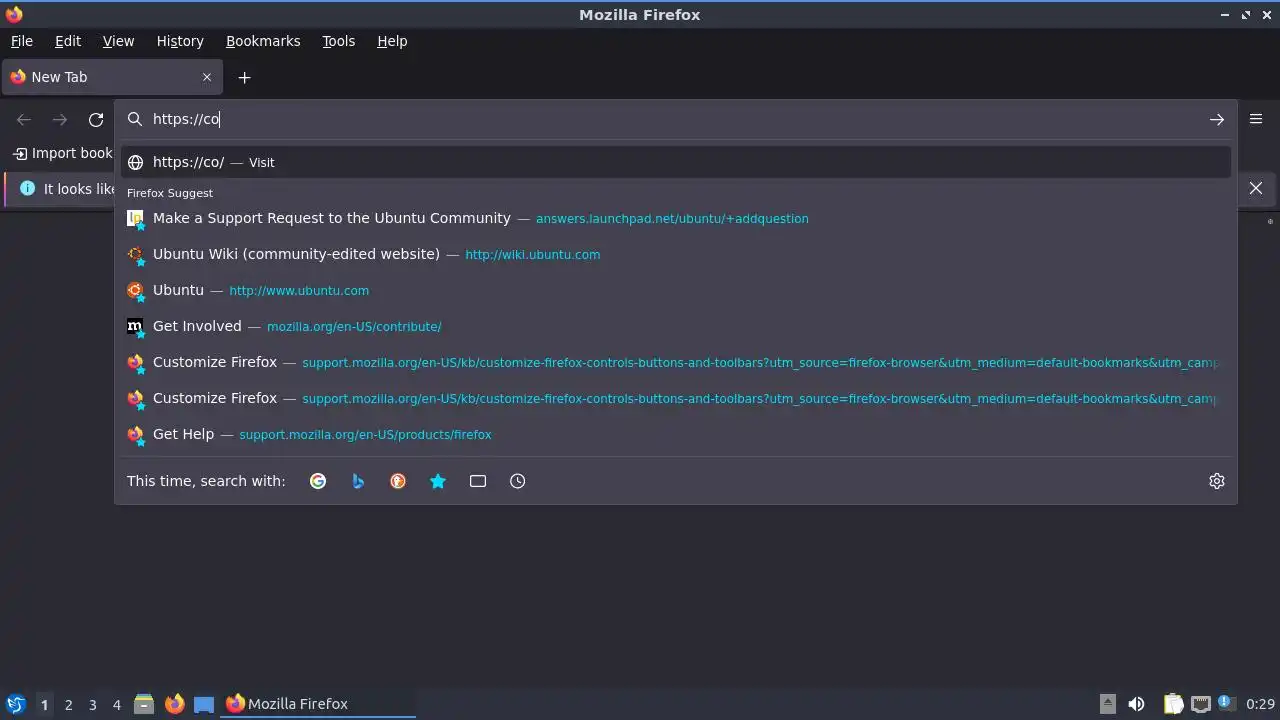
Task: Click the network icon in system tray
Action: tap(1201, 704)
